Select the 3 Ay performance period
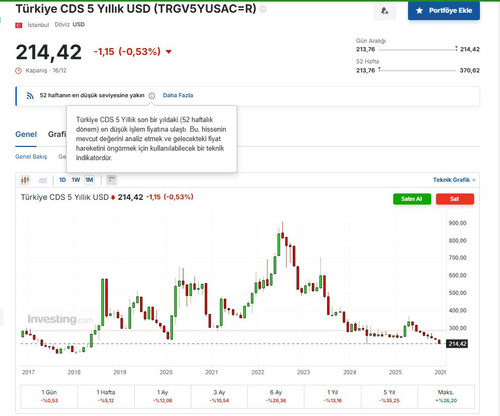The image size is (500, 416). coord(219,396)
